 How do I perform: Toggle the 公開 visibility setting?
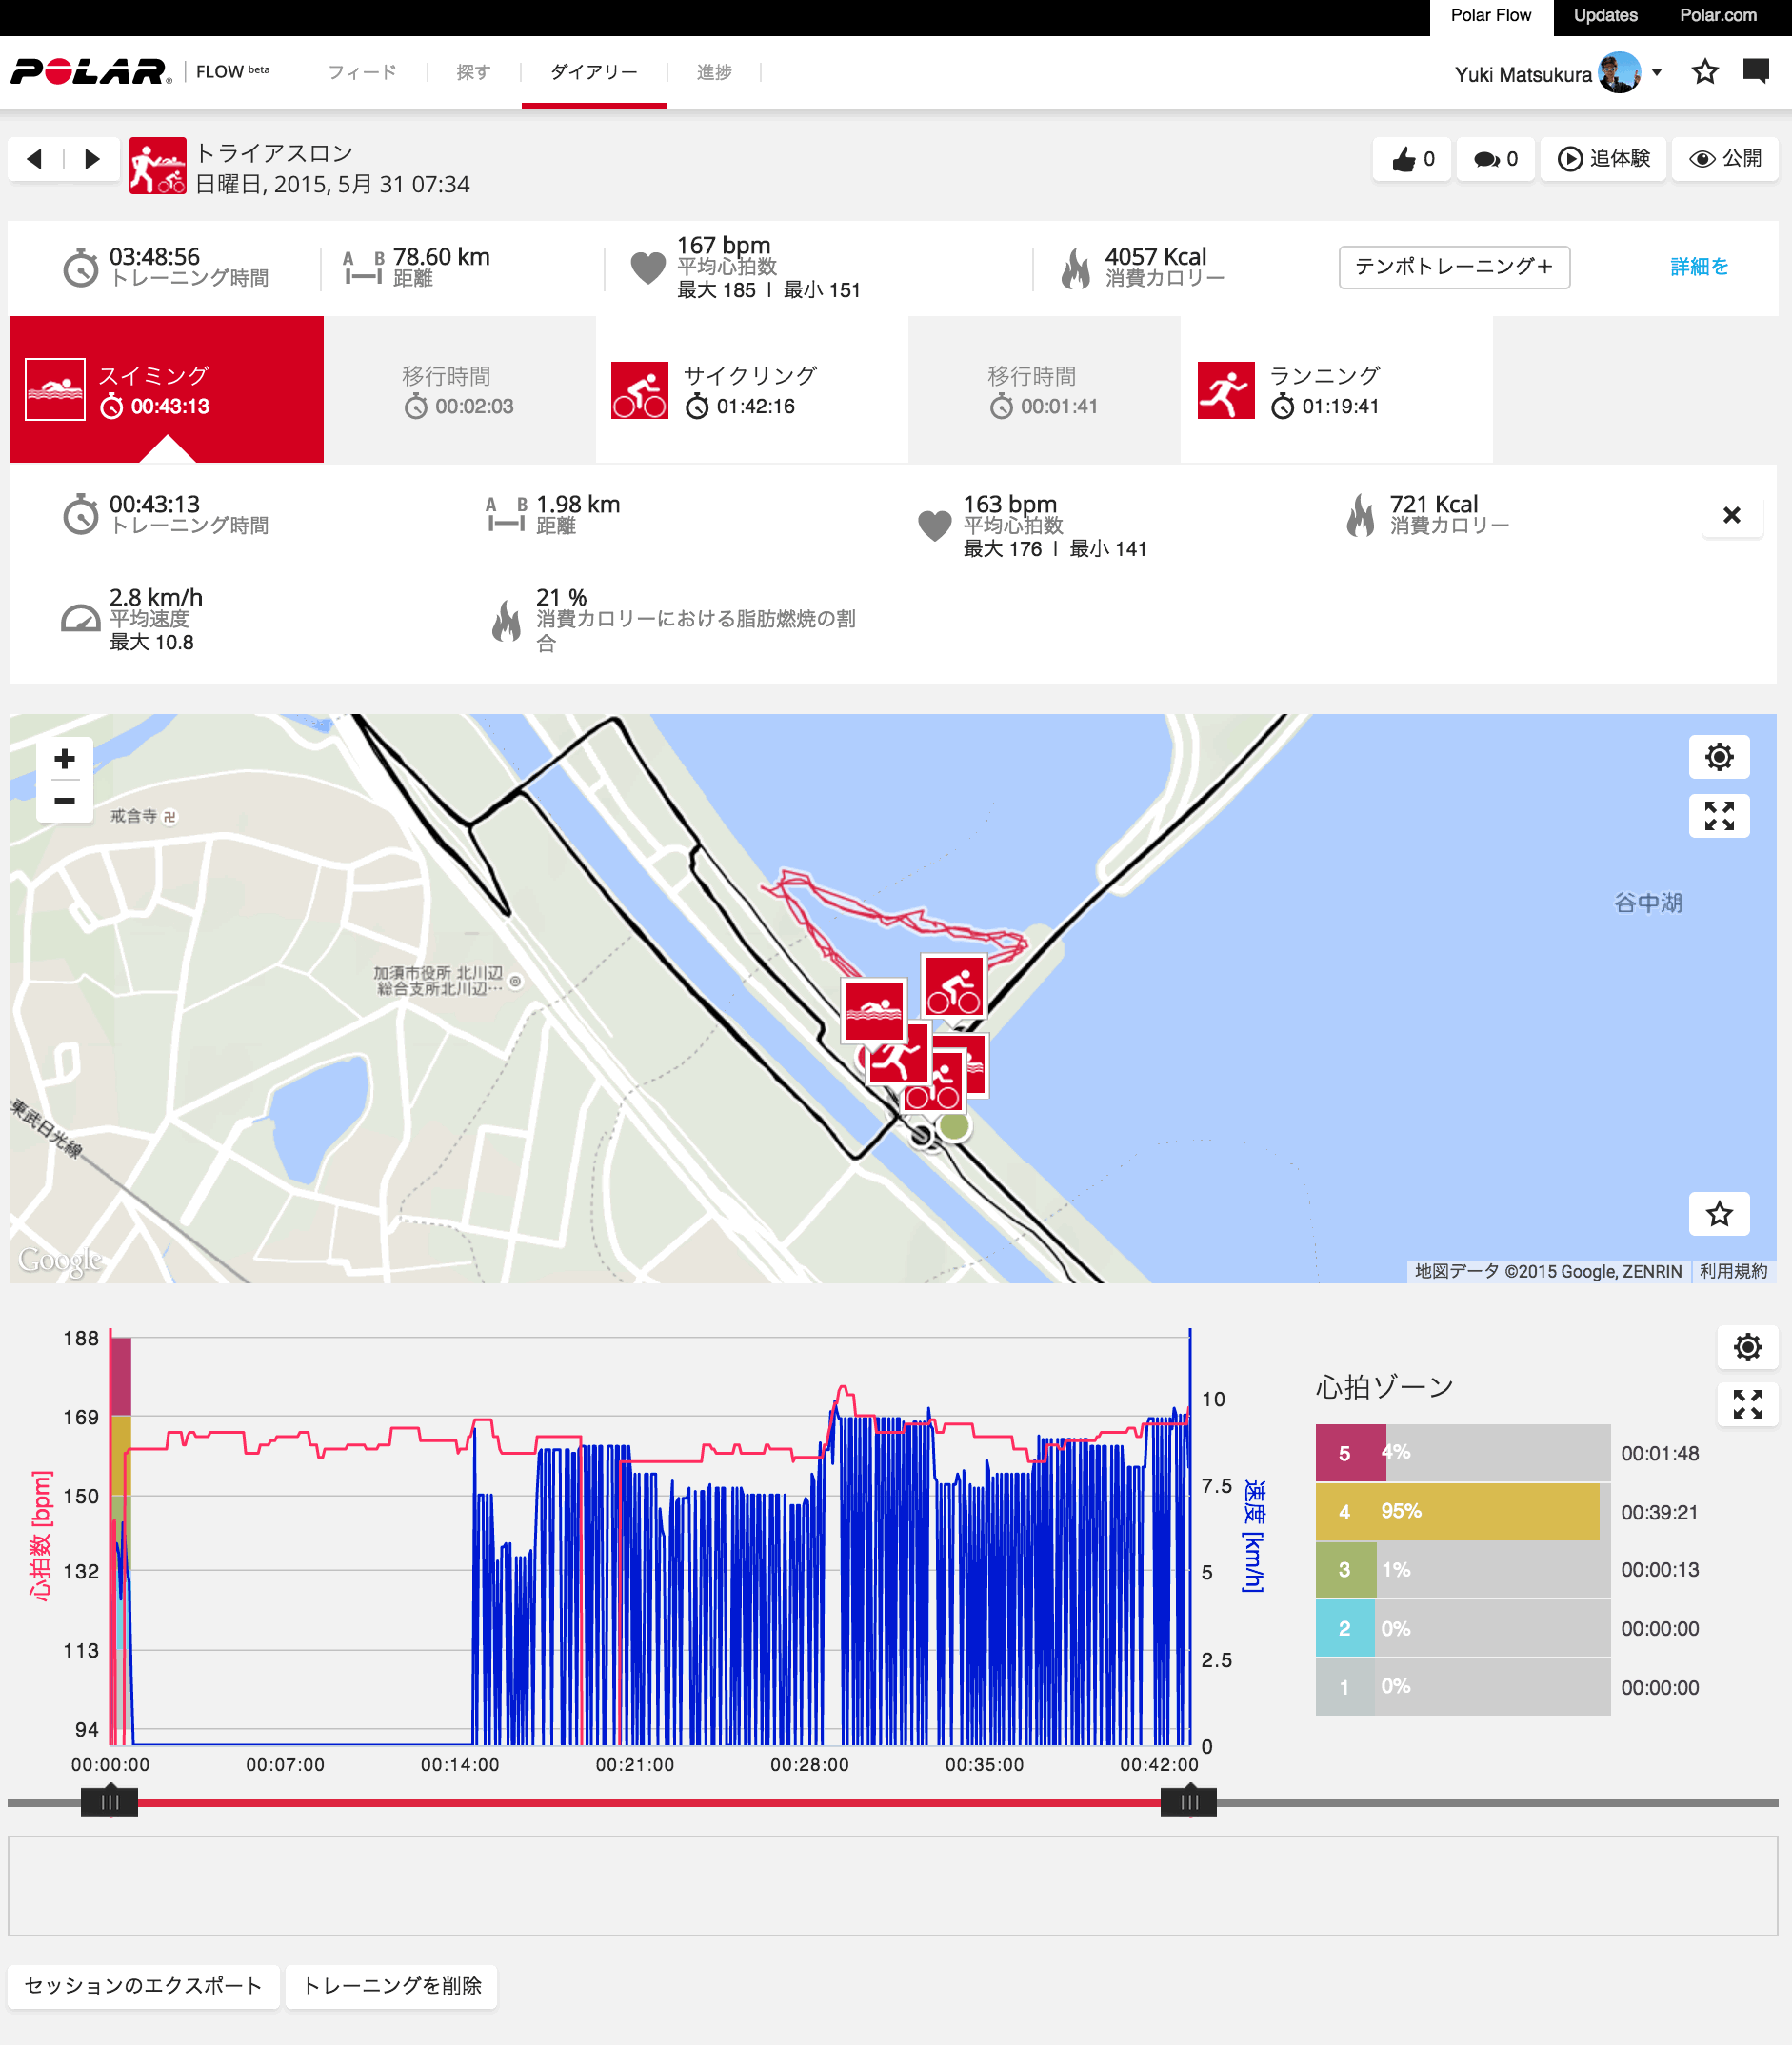tap(1725, 159)
